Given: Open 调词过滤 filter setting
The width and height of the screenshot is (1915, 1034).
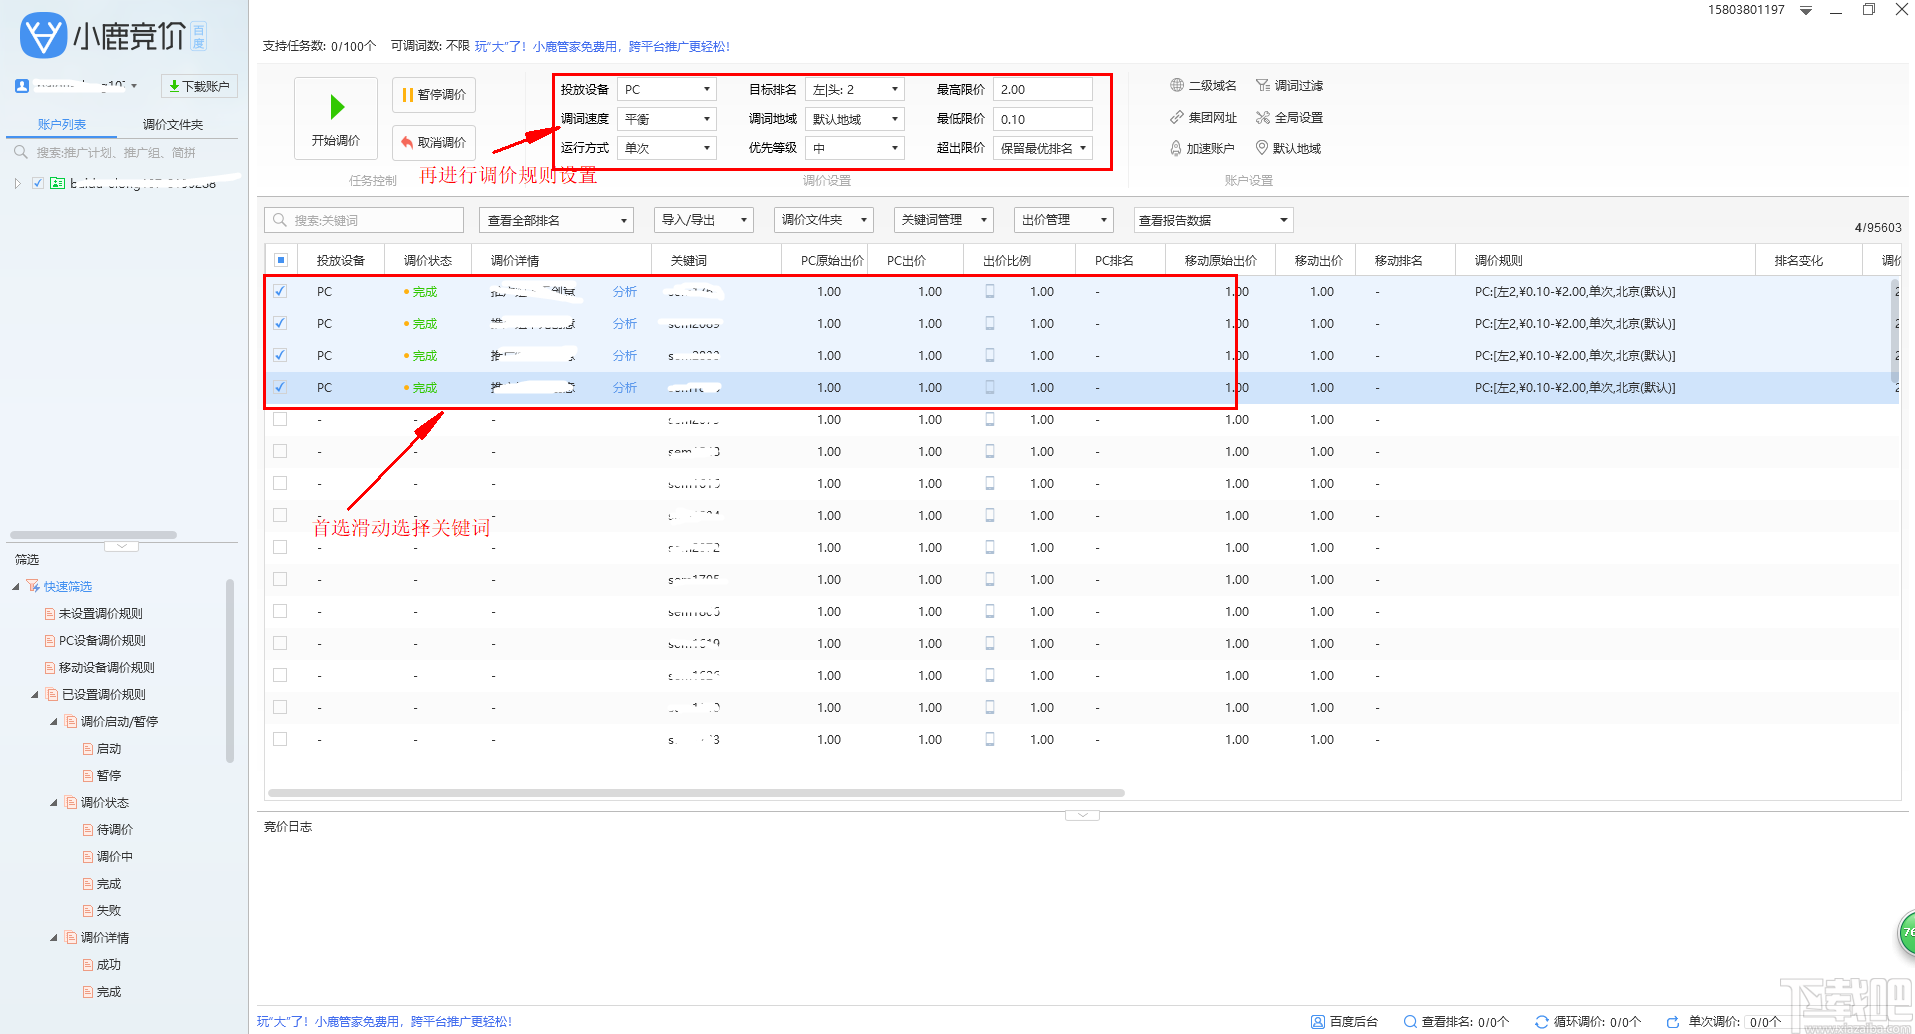Looking at the screenshot, I should click(1289, 86).
